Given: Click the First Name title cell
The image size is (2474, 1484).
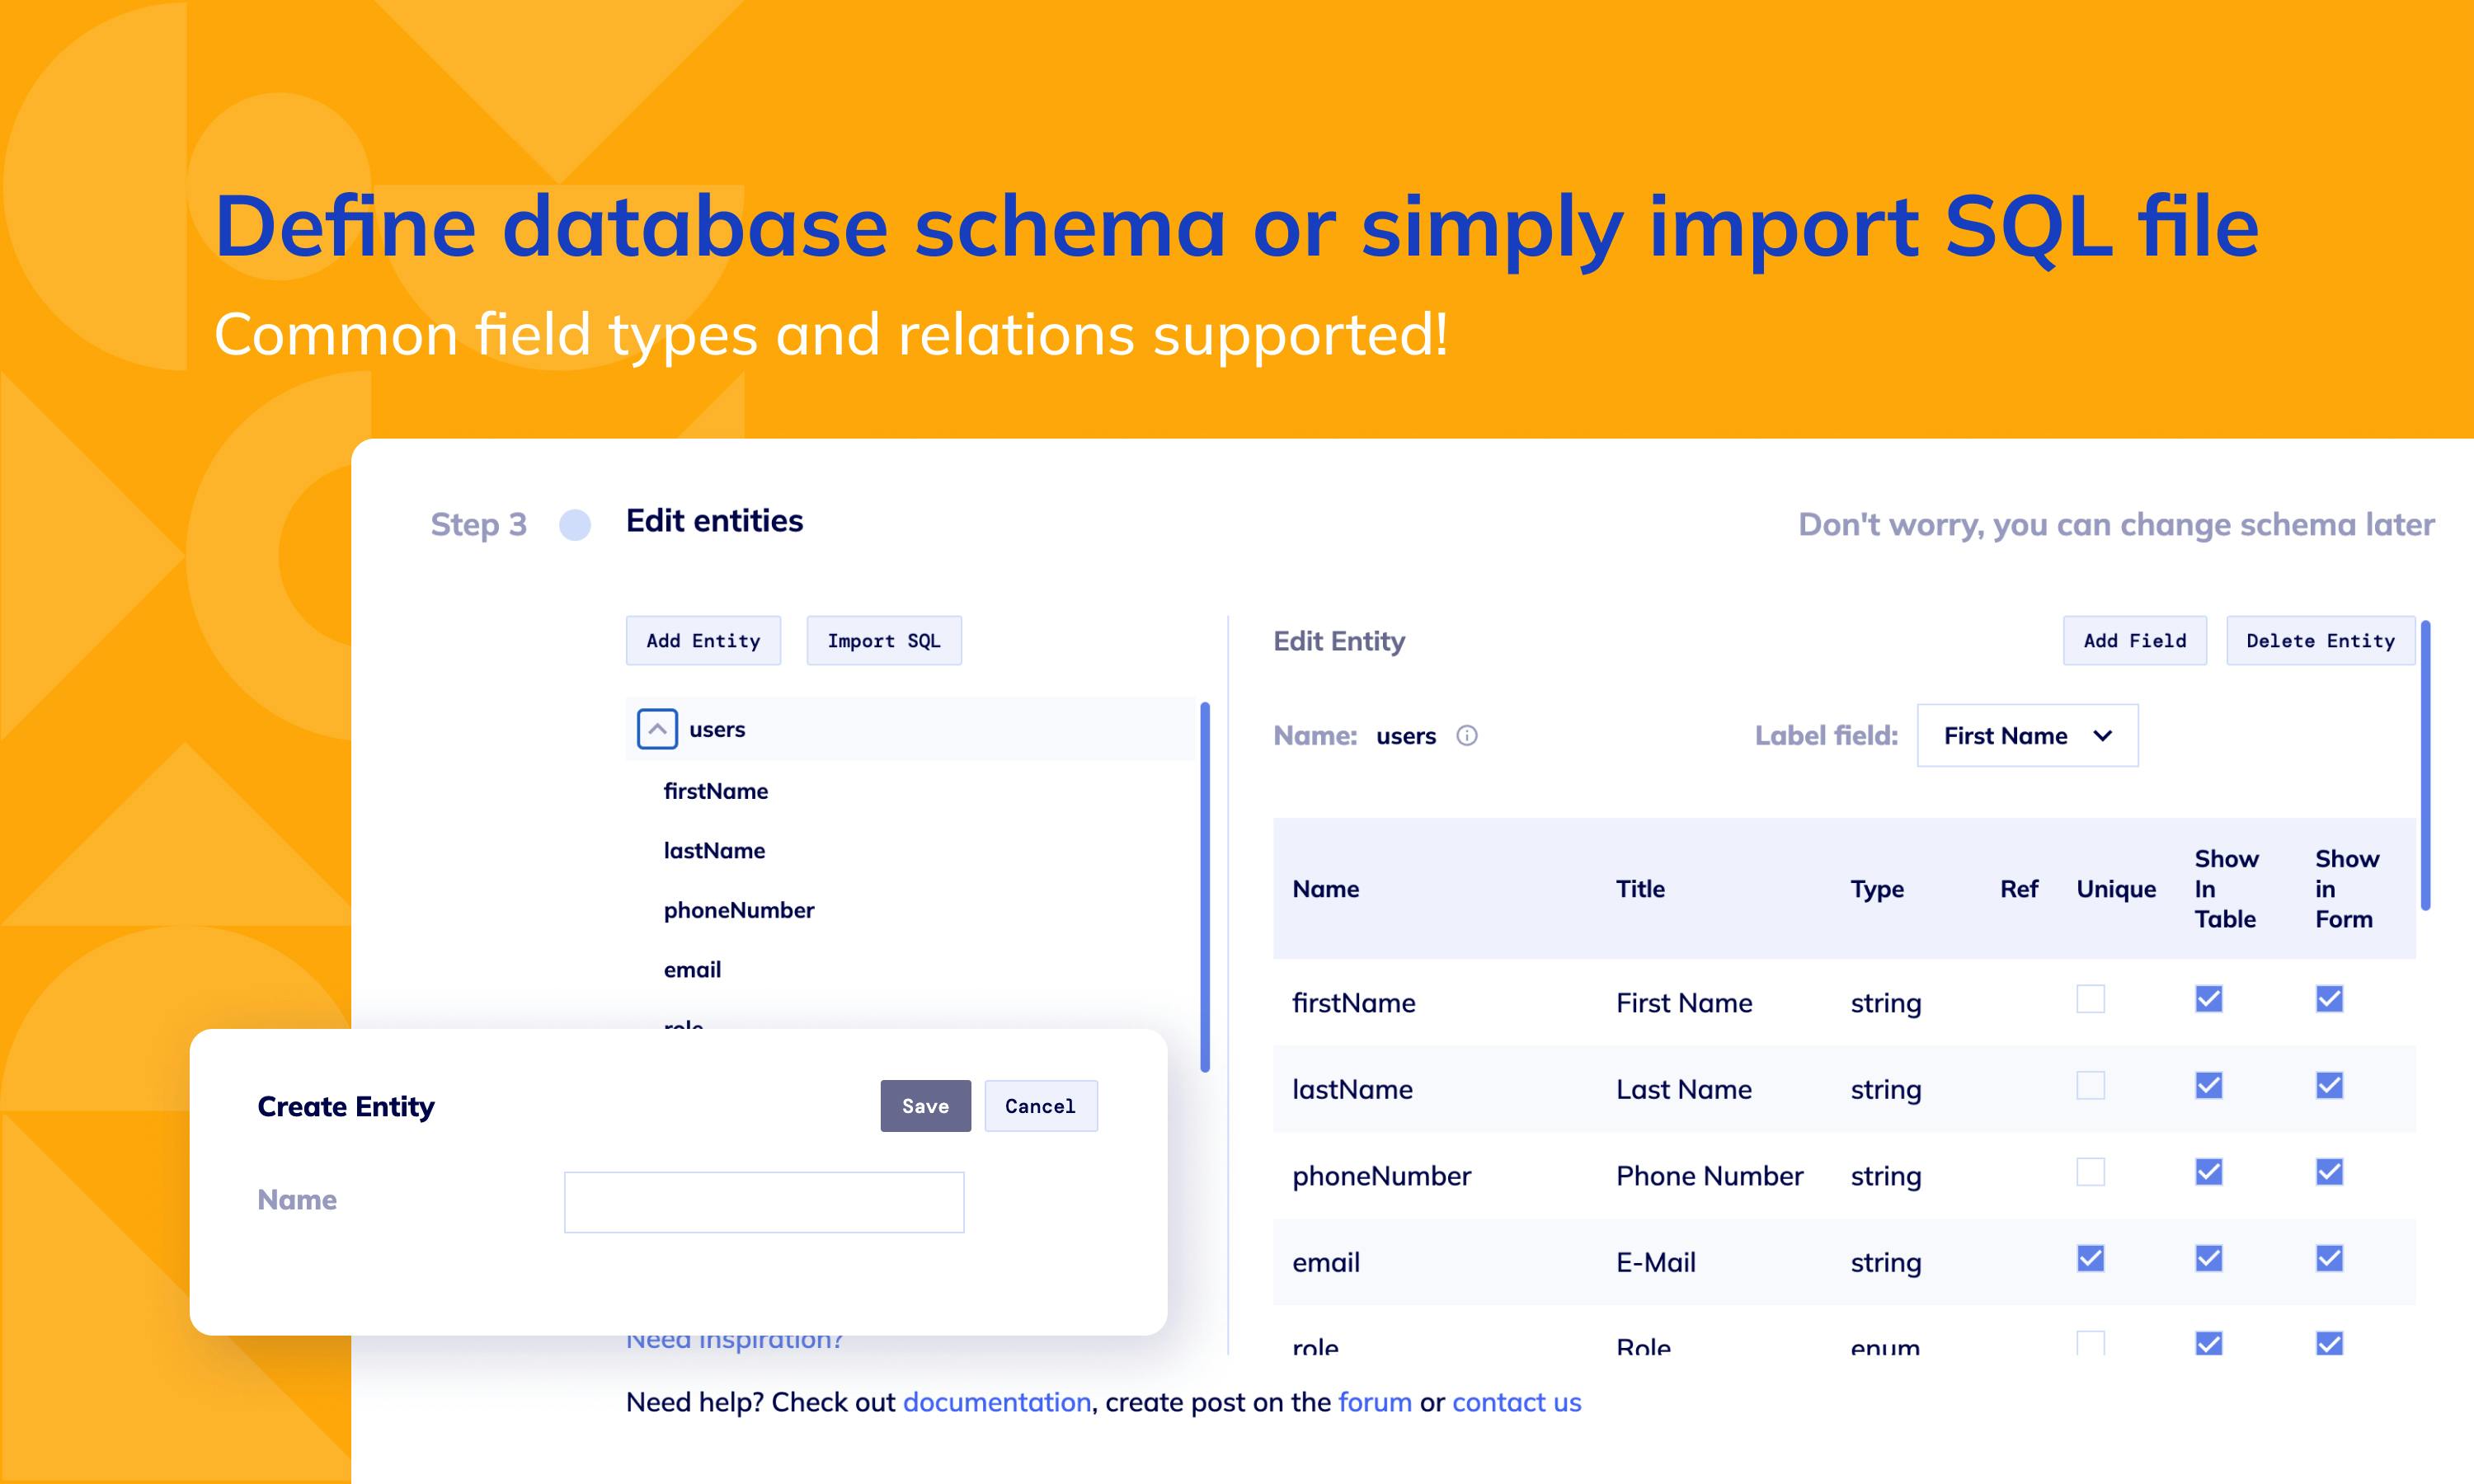Looking at the screenshot, I should [x=1684, y=1003].
